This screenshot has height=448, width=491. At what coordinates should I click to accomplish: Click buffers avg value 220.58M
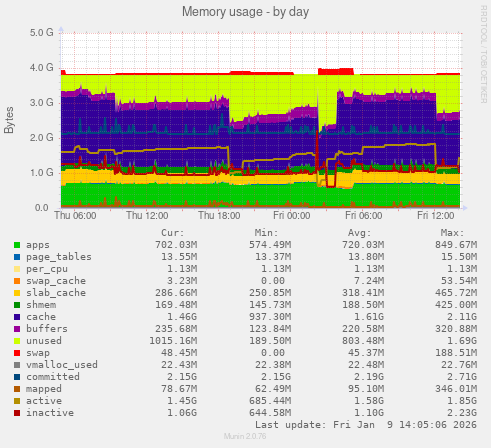(363, 329)
